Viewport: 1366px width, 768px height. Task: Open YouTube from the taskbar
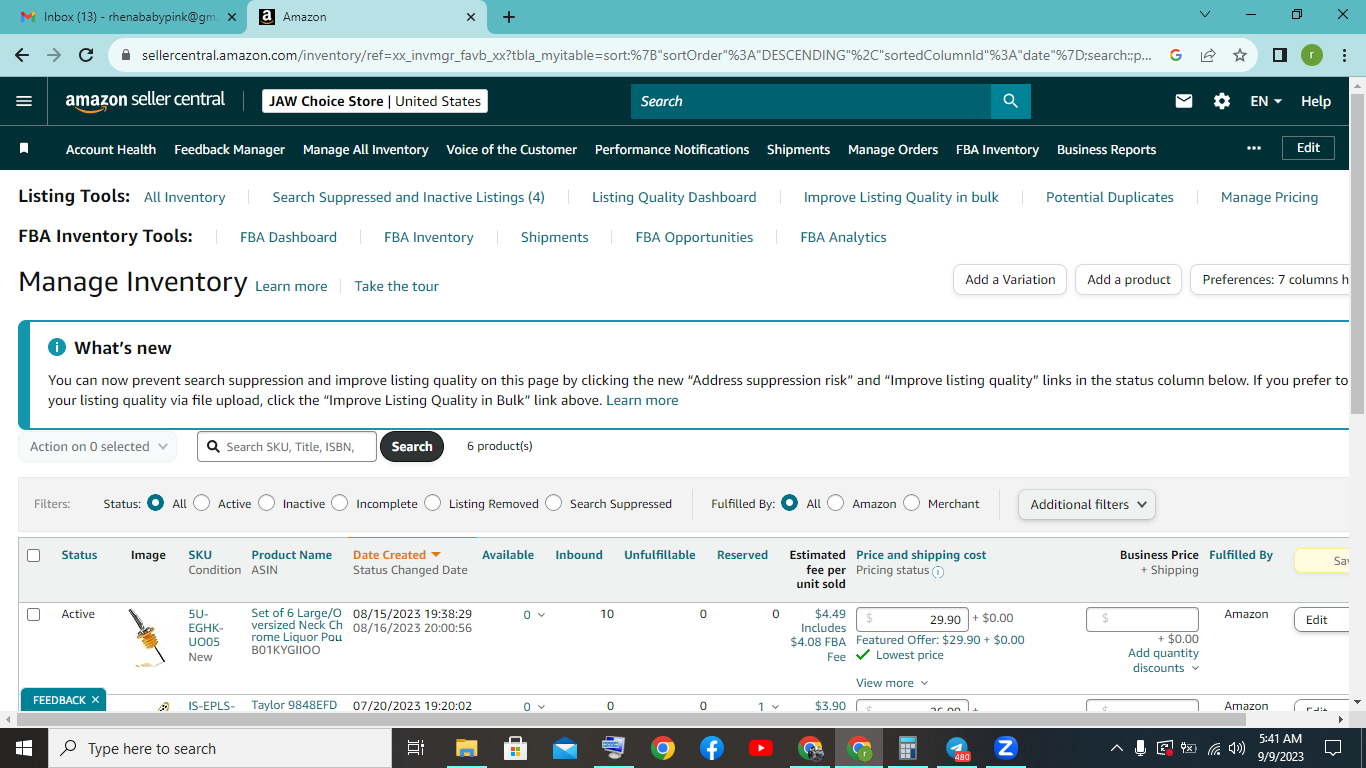(x=761, y=748)
